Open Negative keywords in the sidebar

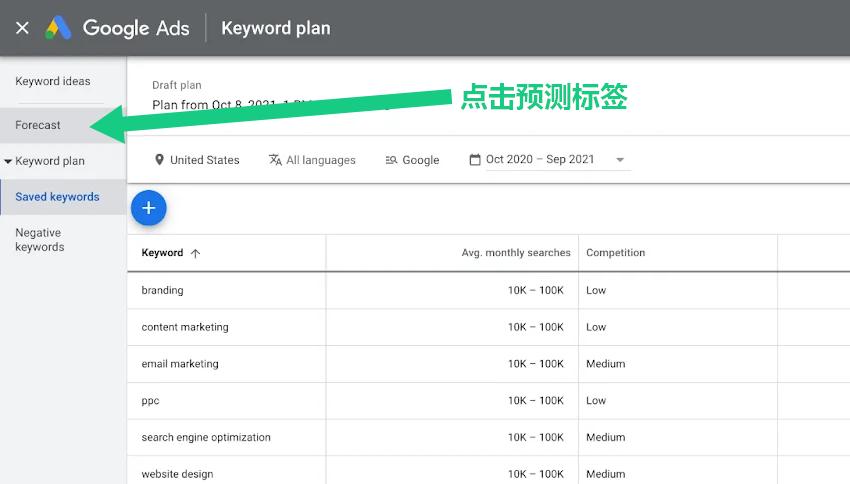coord(40,240)
